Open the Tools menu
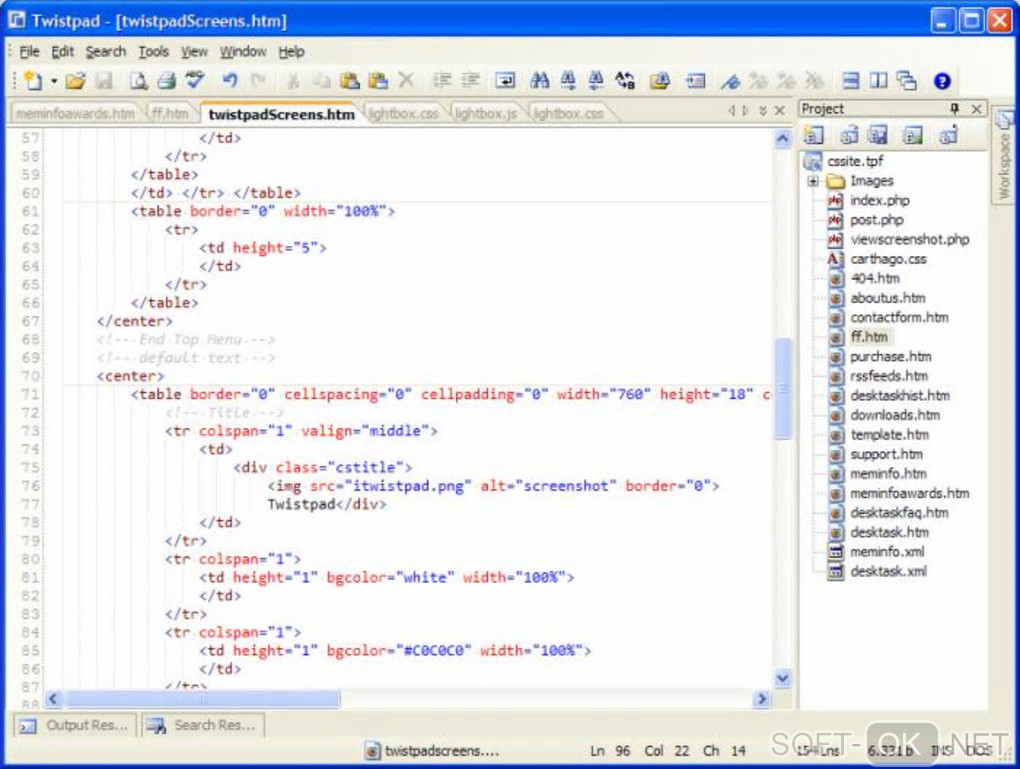The height and width of the screenshot is (769, 1020). (x=153, y=52)
